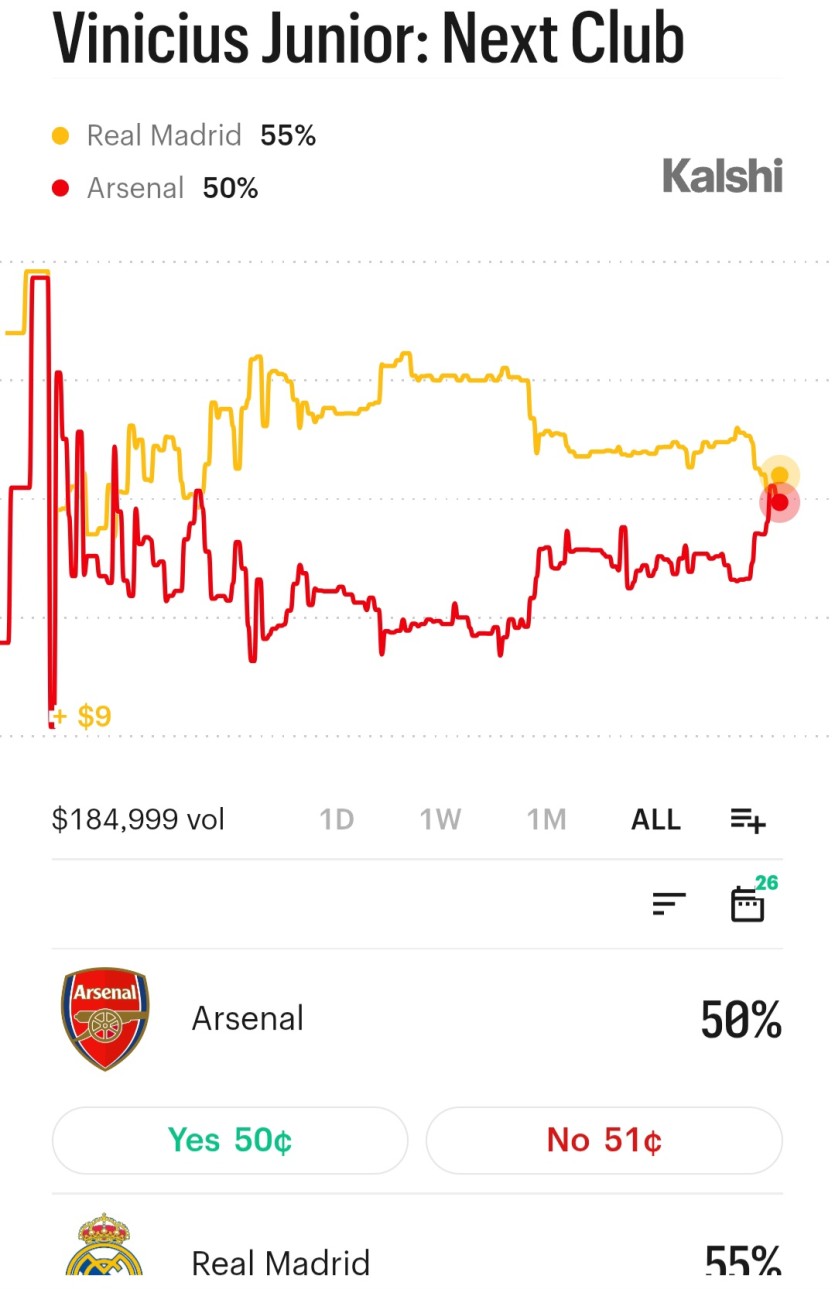Viewport: 835px width, 1289px height.
Task: Select the 1W time range
Action: (440, 820)
